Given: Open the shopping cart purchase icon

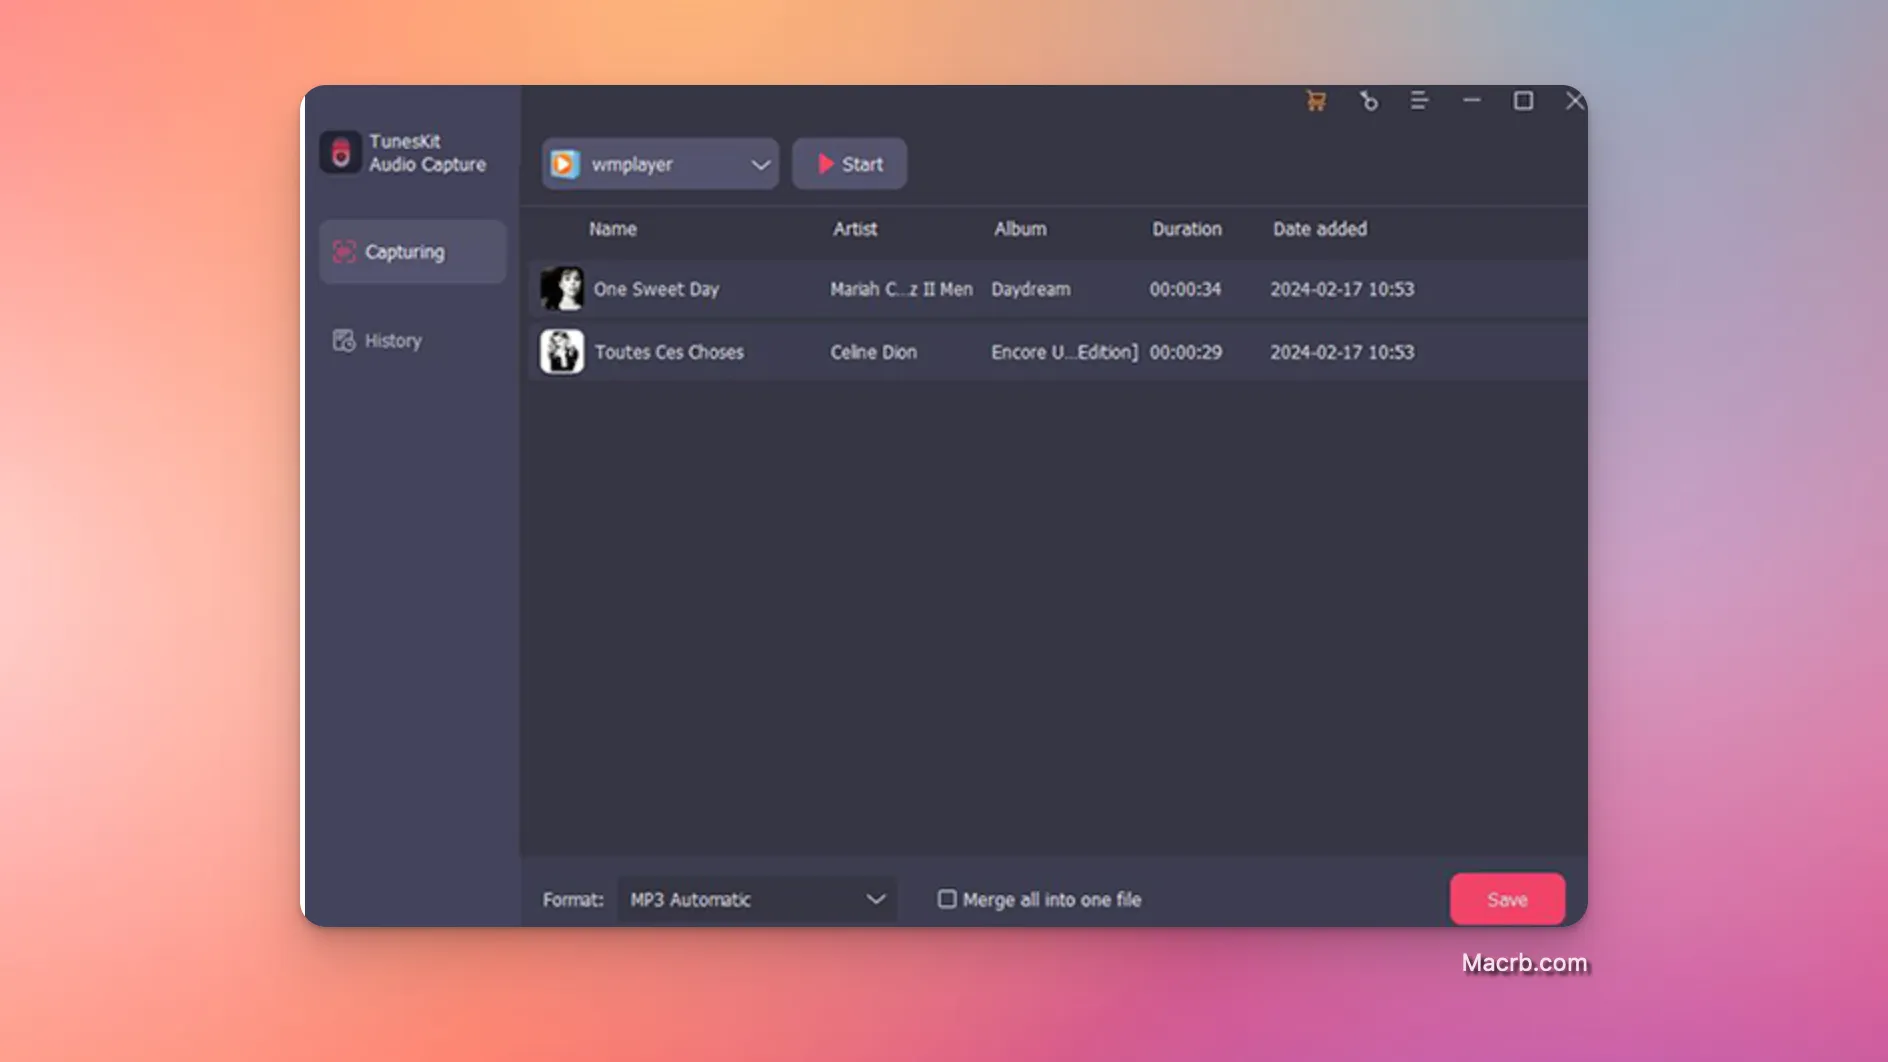Looking at the screenshot, I should [1316, 101].
